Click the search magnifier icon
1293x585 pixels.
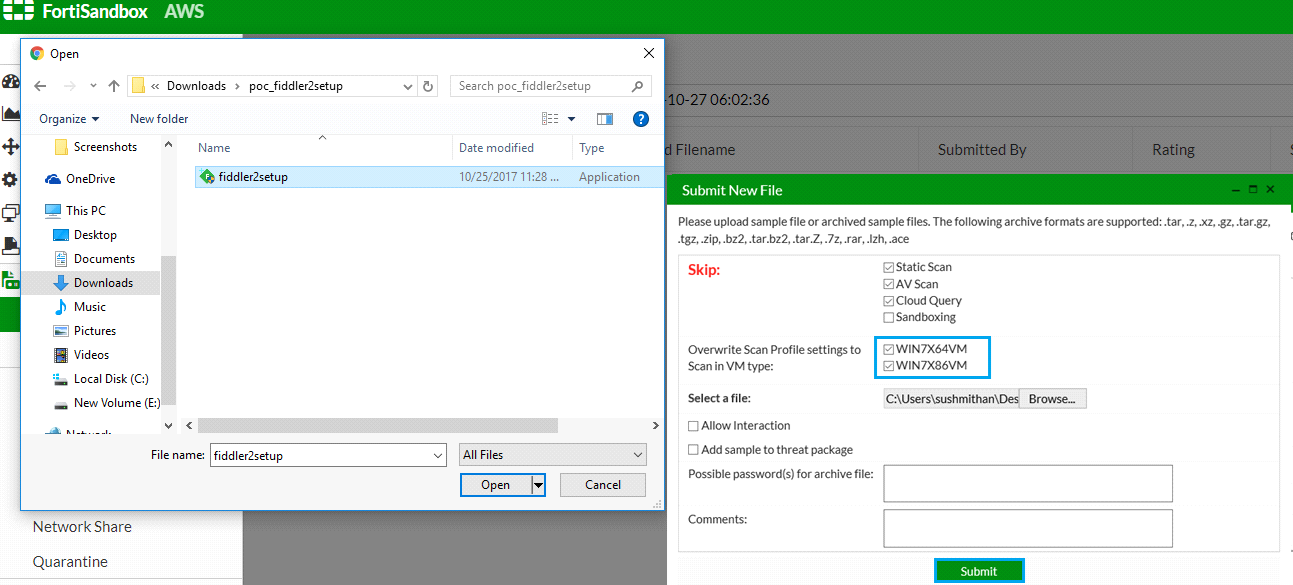point(638,86)
